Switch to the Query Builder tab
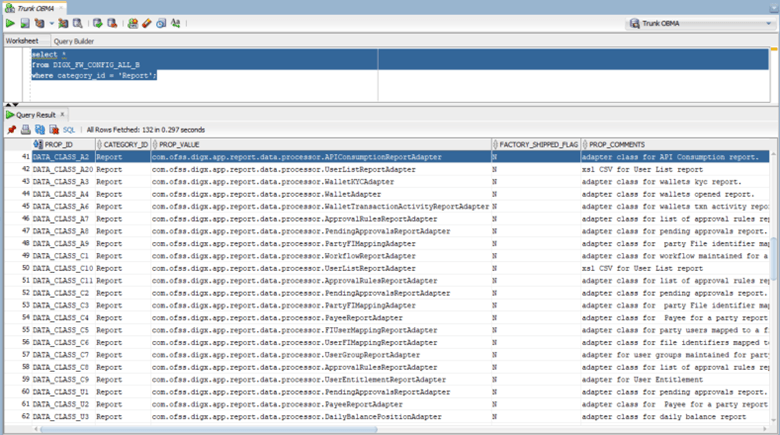Screen dimensions: 780x435 point(74,41)
